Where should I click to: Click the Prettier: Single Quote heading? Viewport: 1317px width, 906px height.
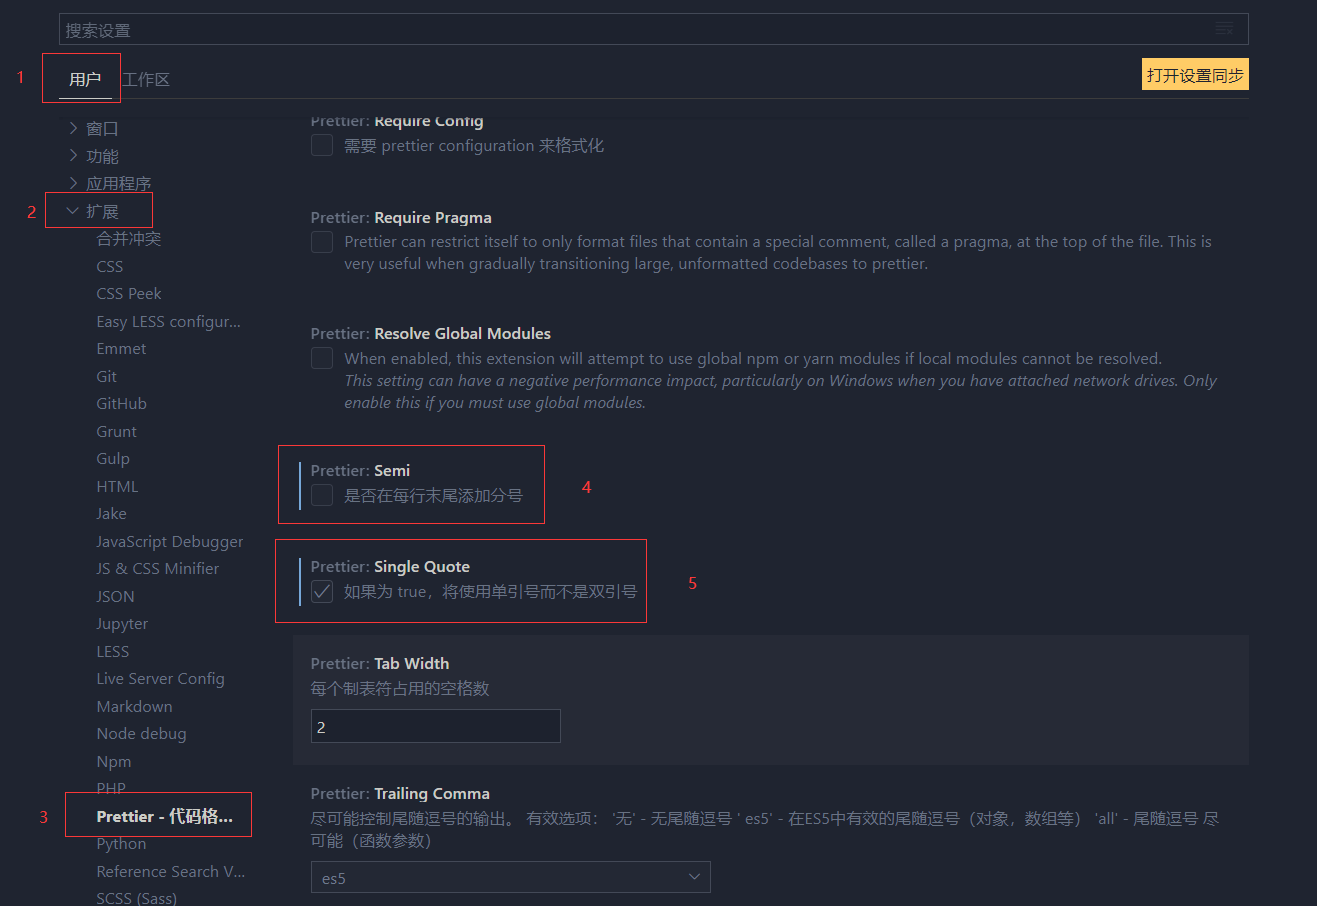click(390, 566)
